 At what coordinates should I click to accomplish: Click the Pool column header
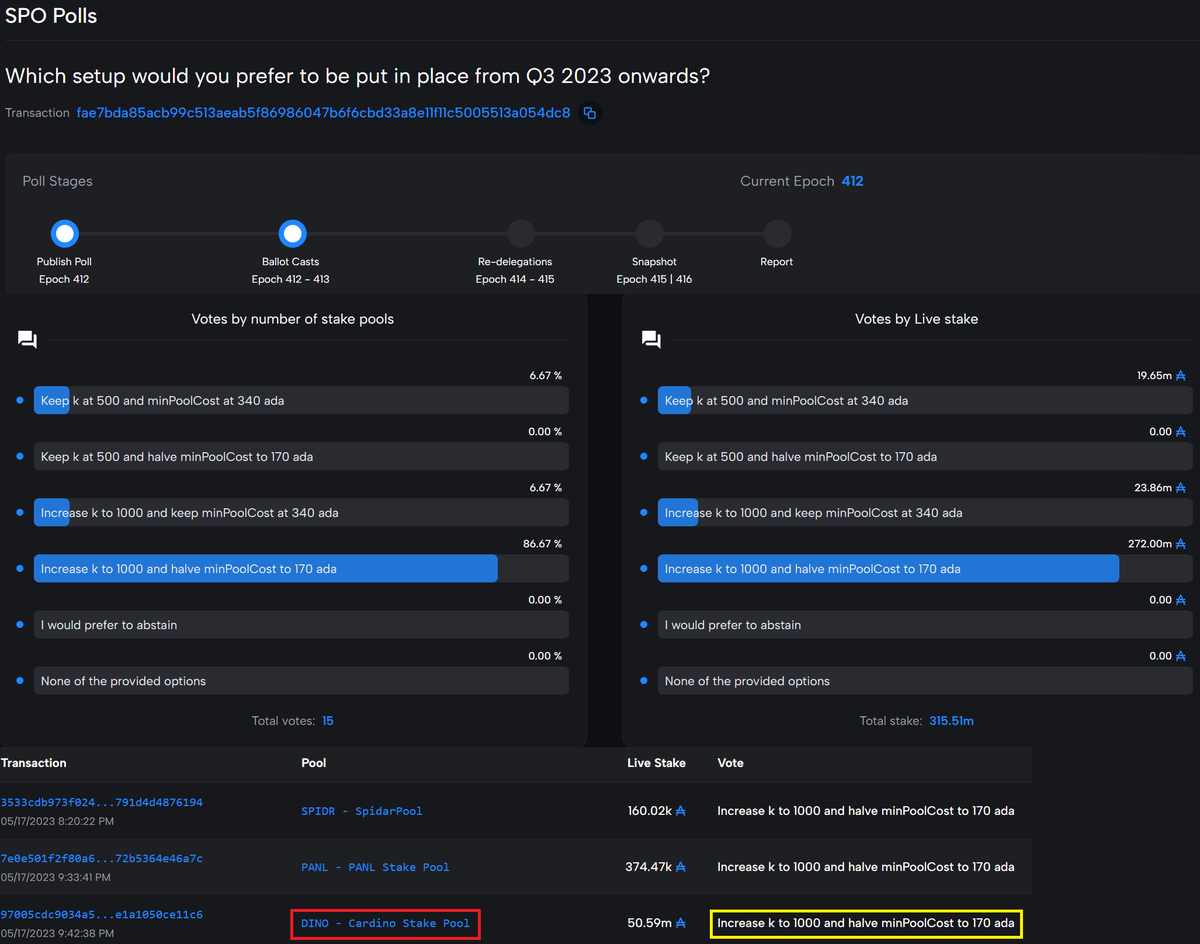313,763
